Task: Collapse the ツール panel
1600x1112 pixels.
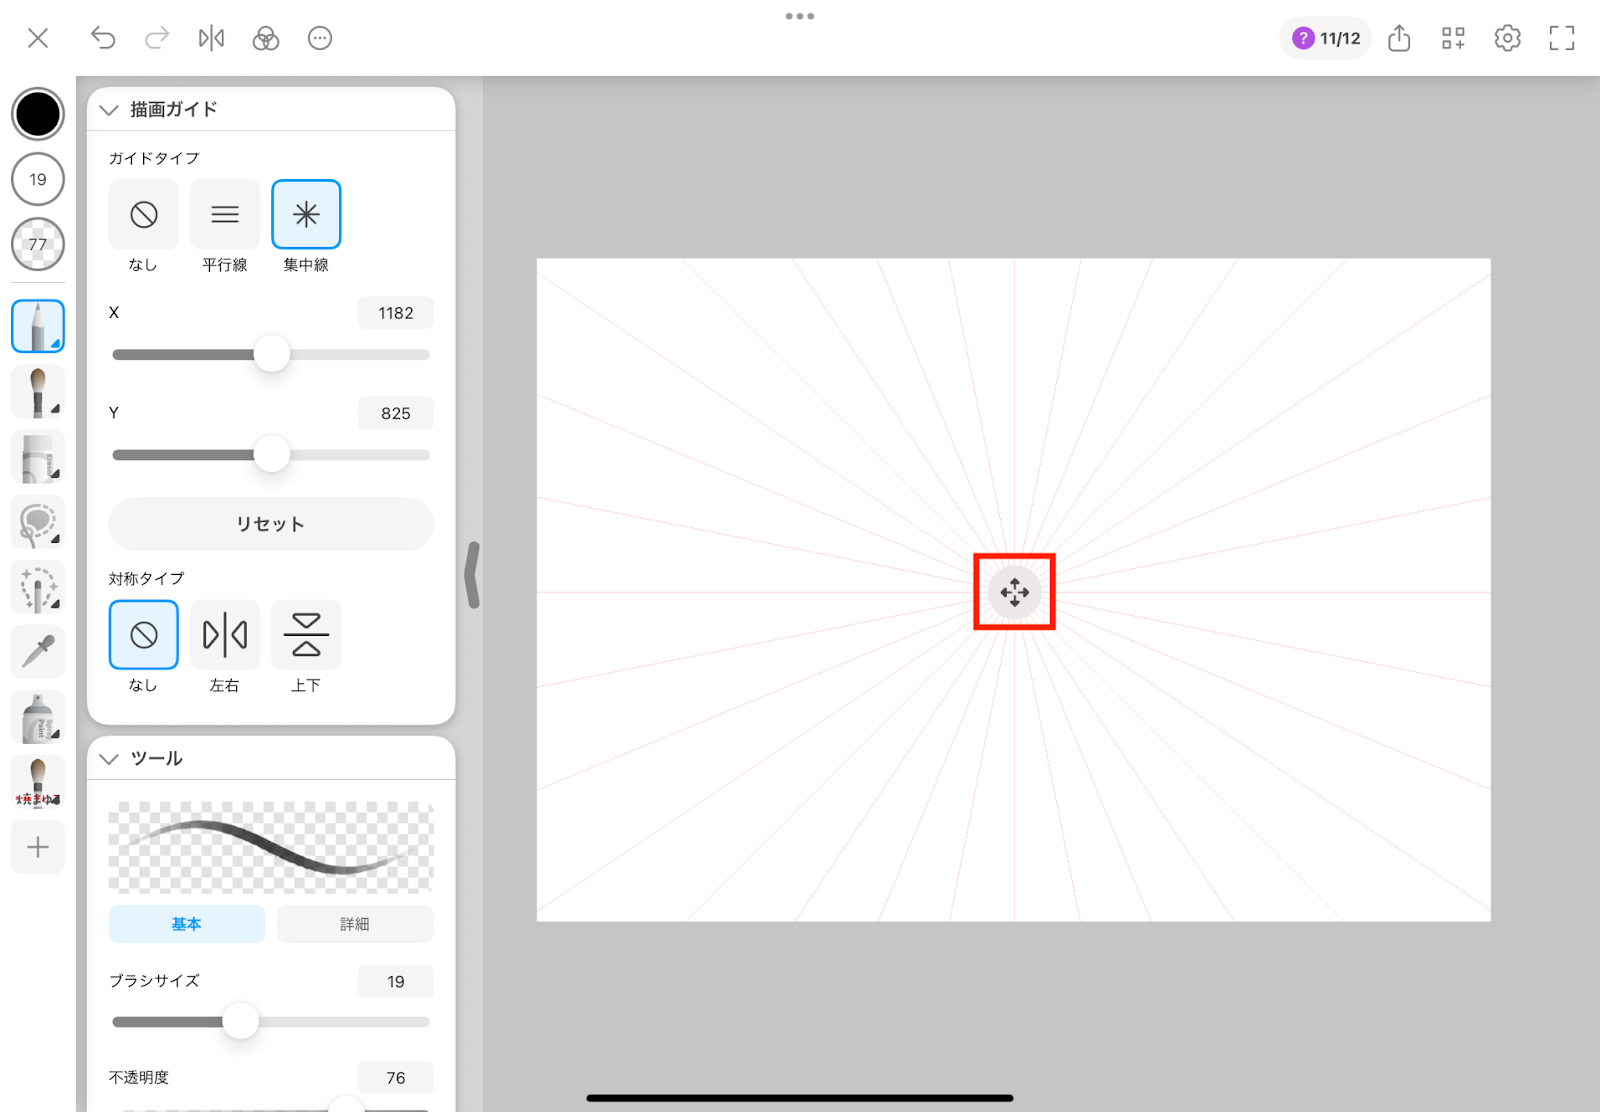Action: pos(109,758)
